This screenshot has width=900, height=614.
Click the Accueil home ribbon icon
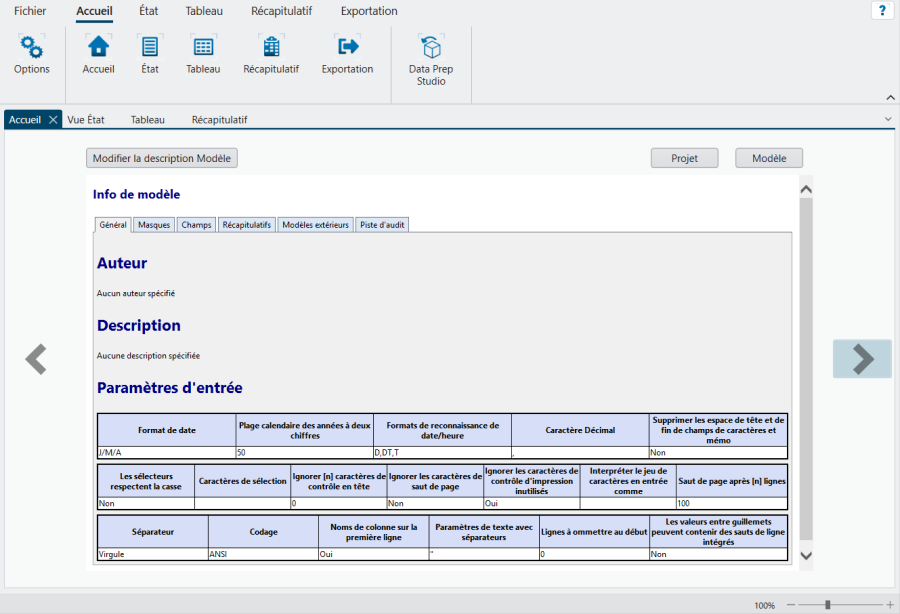(98, 47)
